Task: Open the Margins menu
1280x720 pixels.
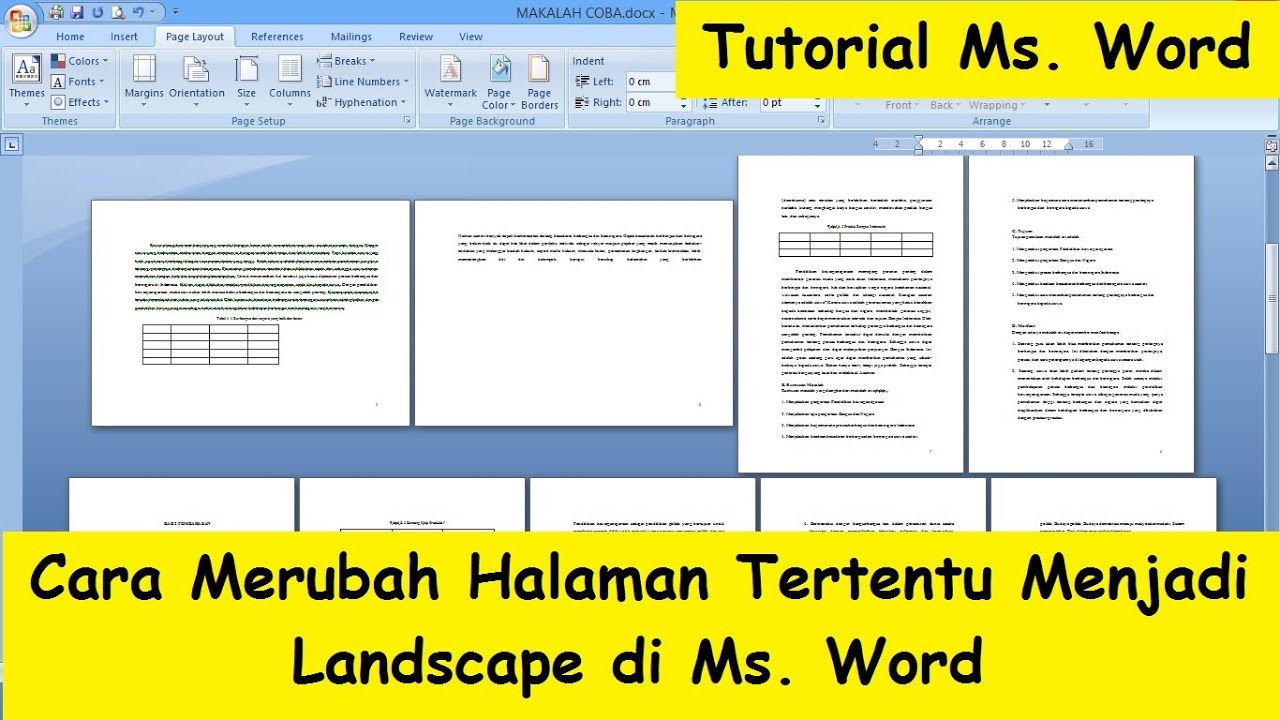Action: (x=144, y=79)
